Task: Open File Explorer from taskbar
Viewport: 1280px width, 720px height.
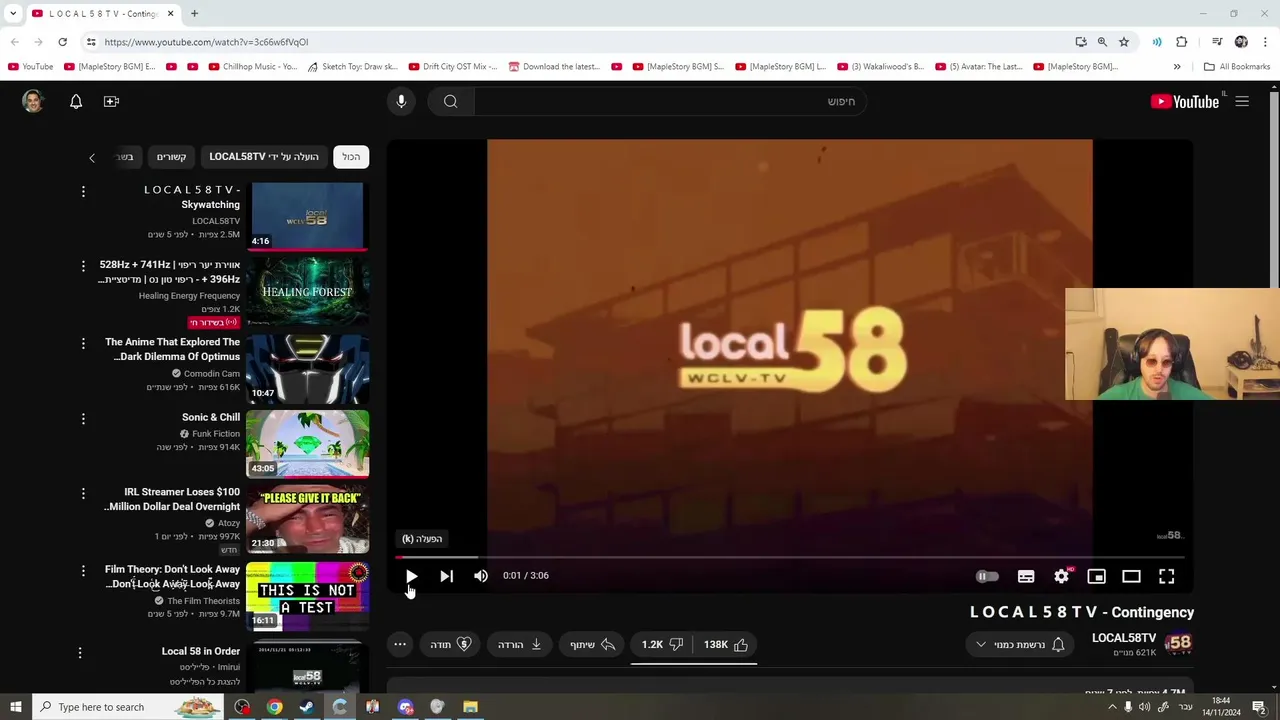Action: (470, 707)
